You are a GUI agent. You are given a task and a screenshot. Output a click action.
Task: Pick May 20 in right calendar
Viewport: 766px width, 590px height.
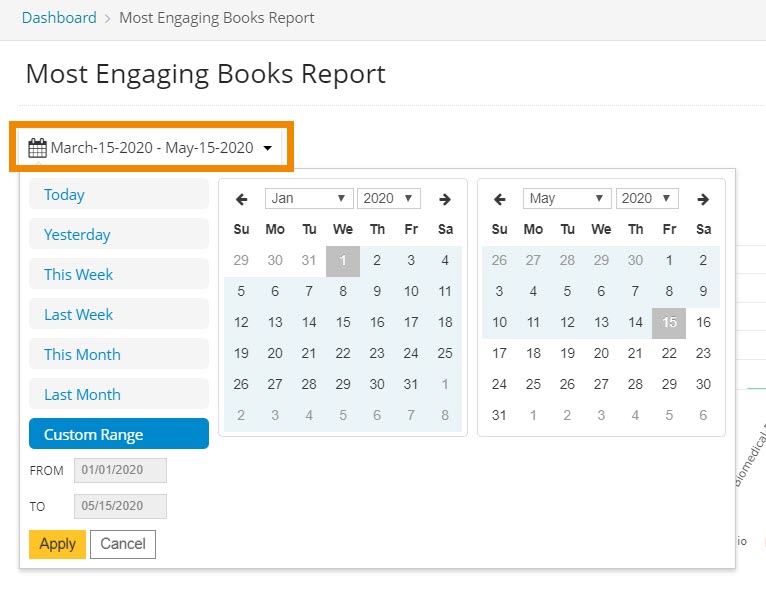click(601, 353)
